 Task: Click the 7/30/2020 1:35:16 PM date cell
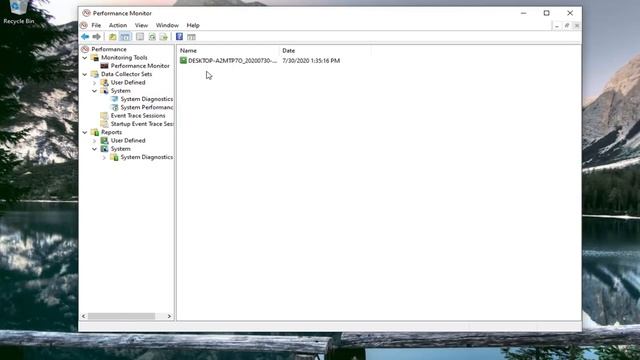point(311,61)
